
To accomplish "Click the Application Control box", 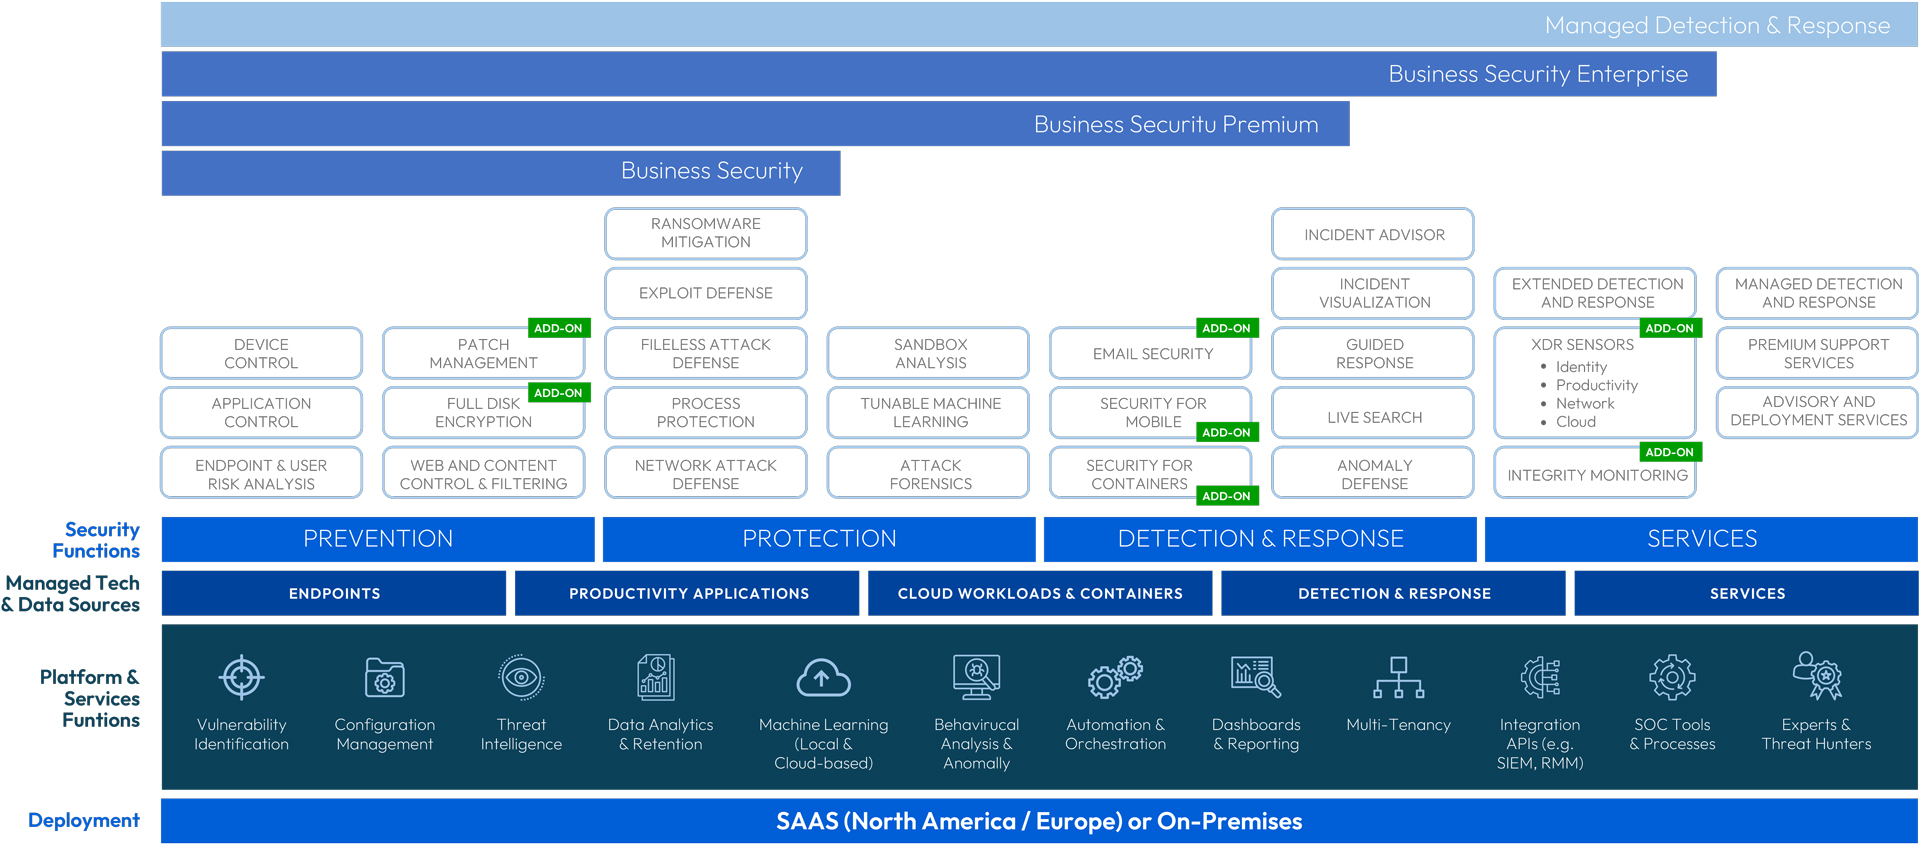I will pyautogui.click(x=261, y=412).
